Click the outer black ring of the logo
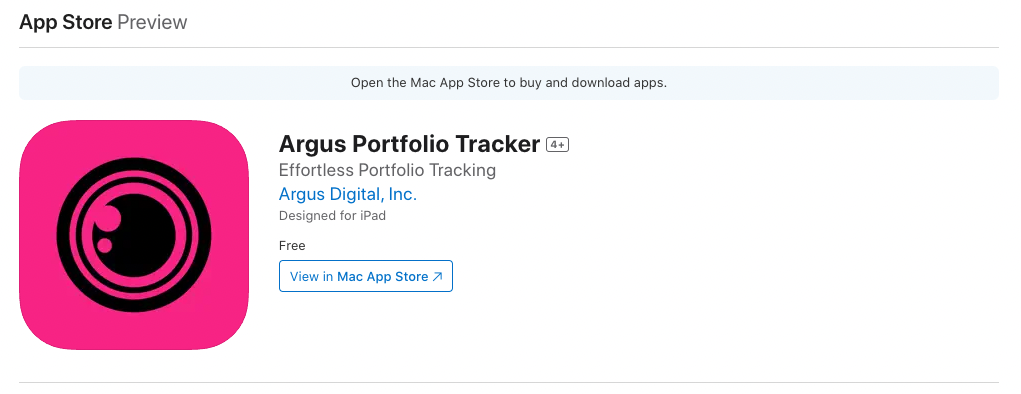This screenshot has width=1021, height=394. pyautogui.click(x=134, y=163)
